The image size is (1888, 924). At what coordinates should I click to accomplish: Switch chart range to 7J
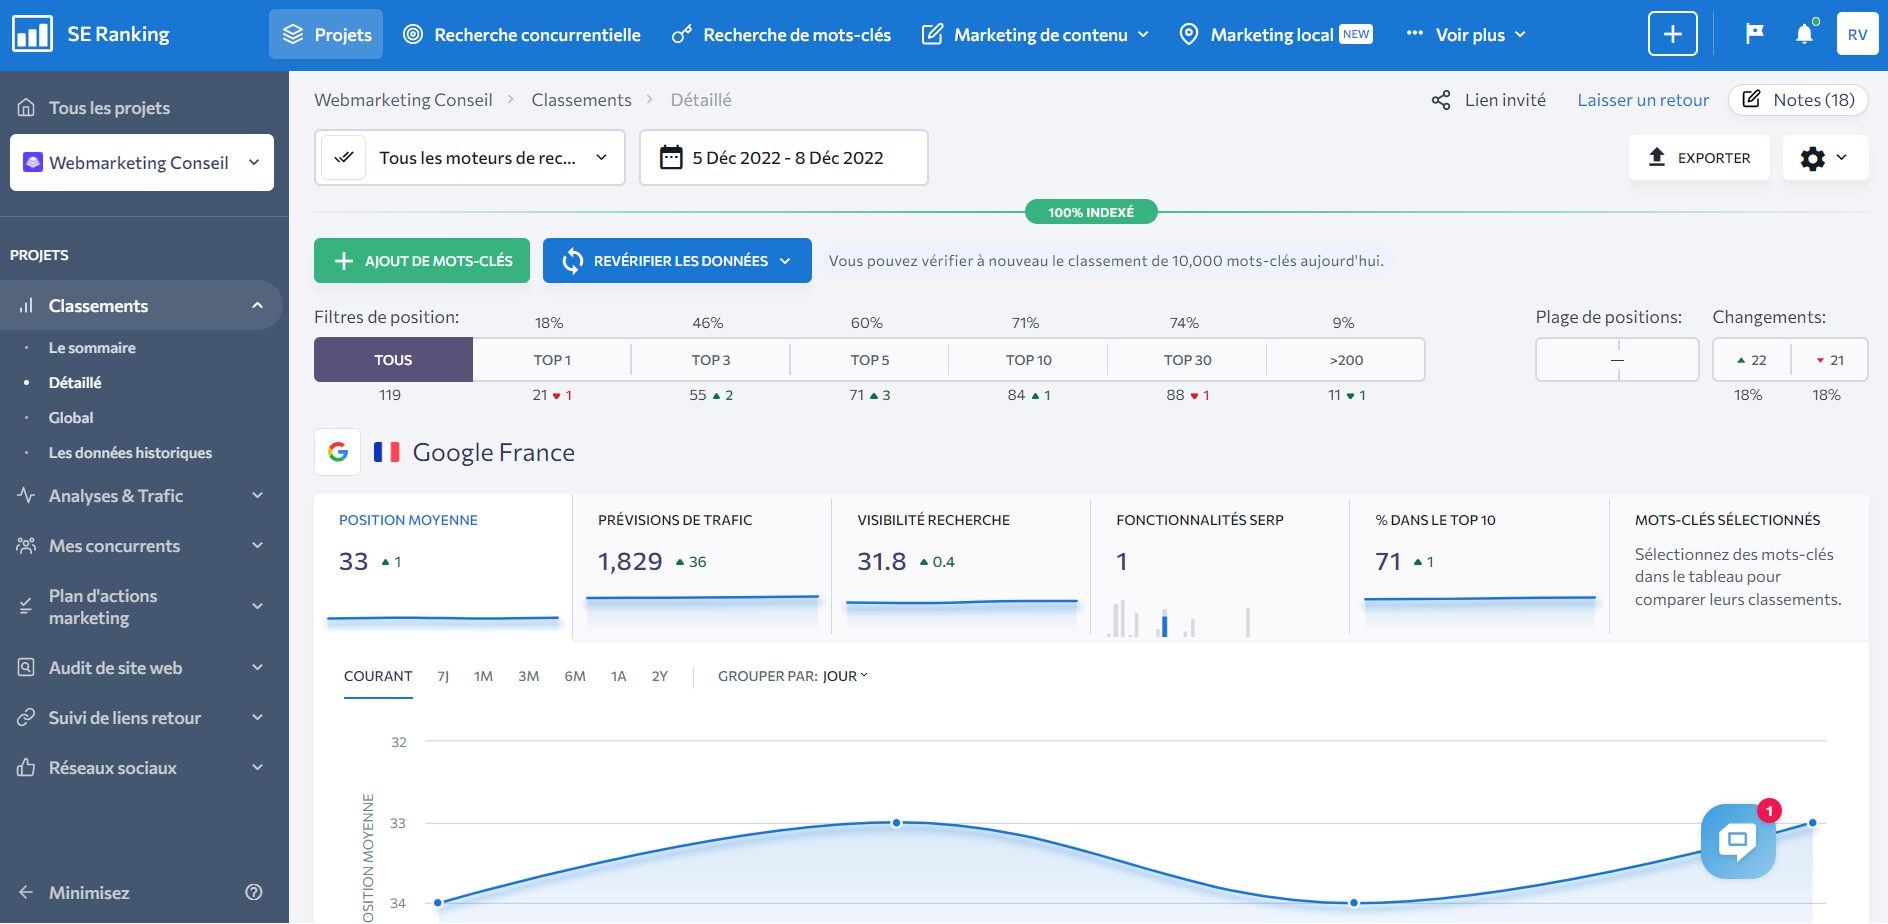443,676
